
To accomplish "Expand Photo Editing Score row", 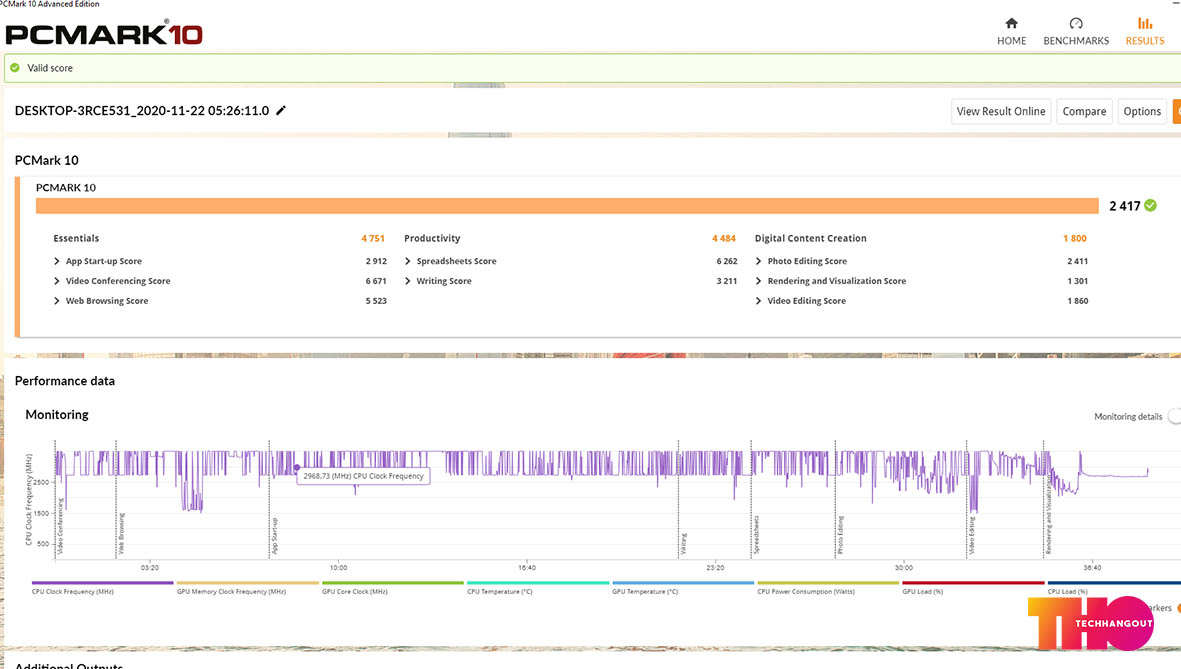I will click(758, 261).
